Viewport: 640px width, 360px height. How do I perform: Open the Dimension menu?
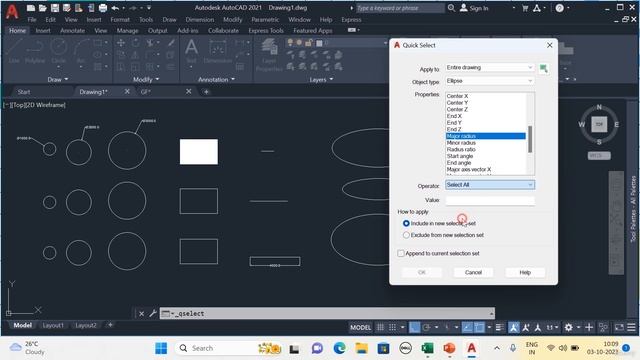tap(200, 20)
